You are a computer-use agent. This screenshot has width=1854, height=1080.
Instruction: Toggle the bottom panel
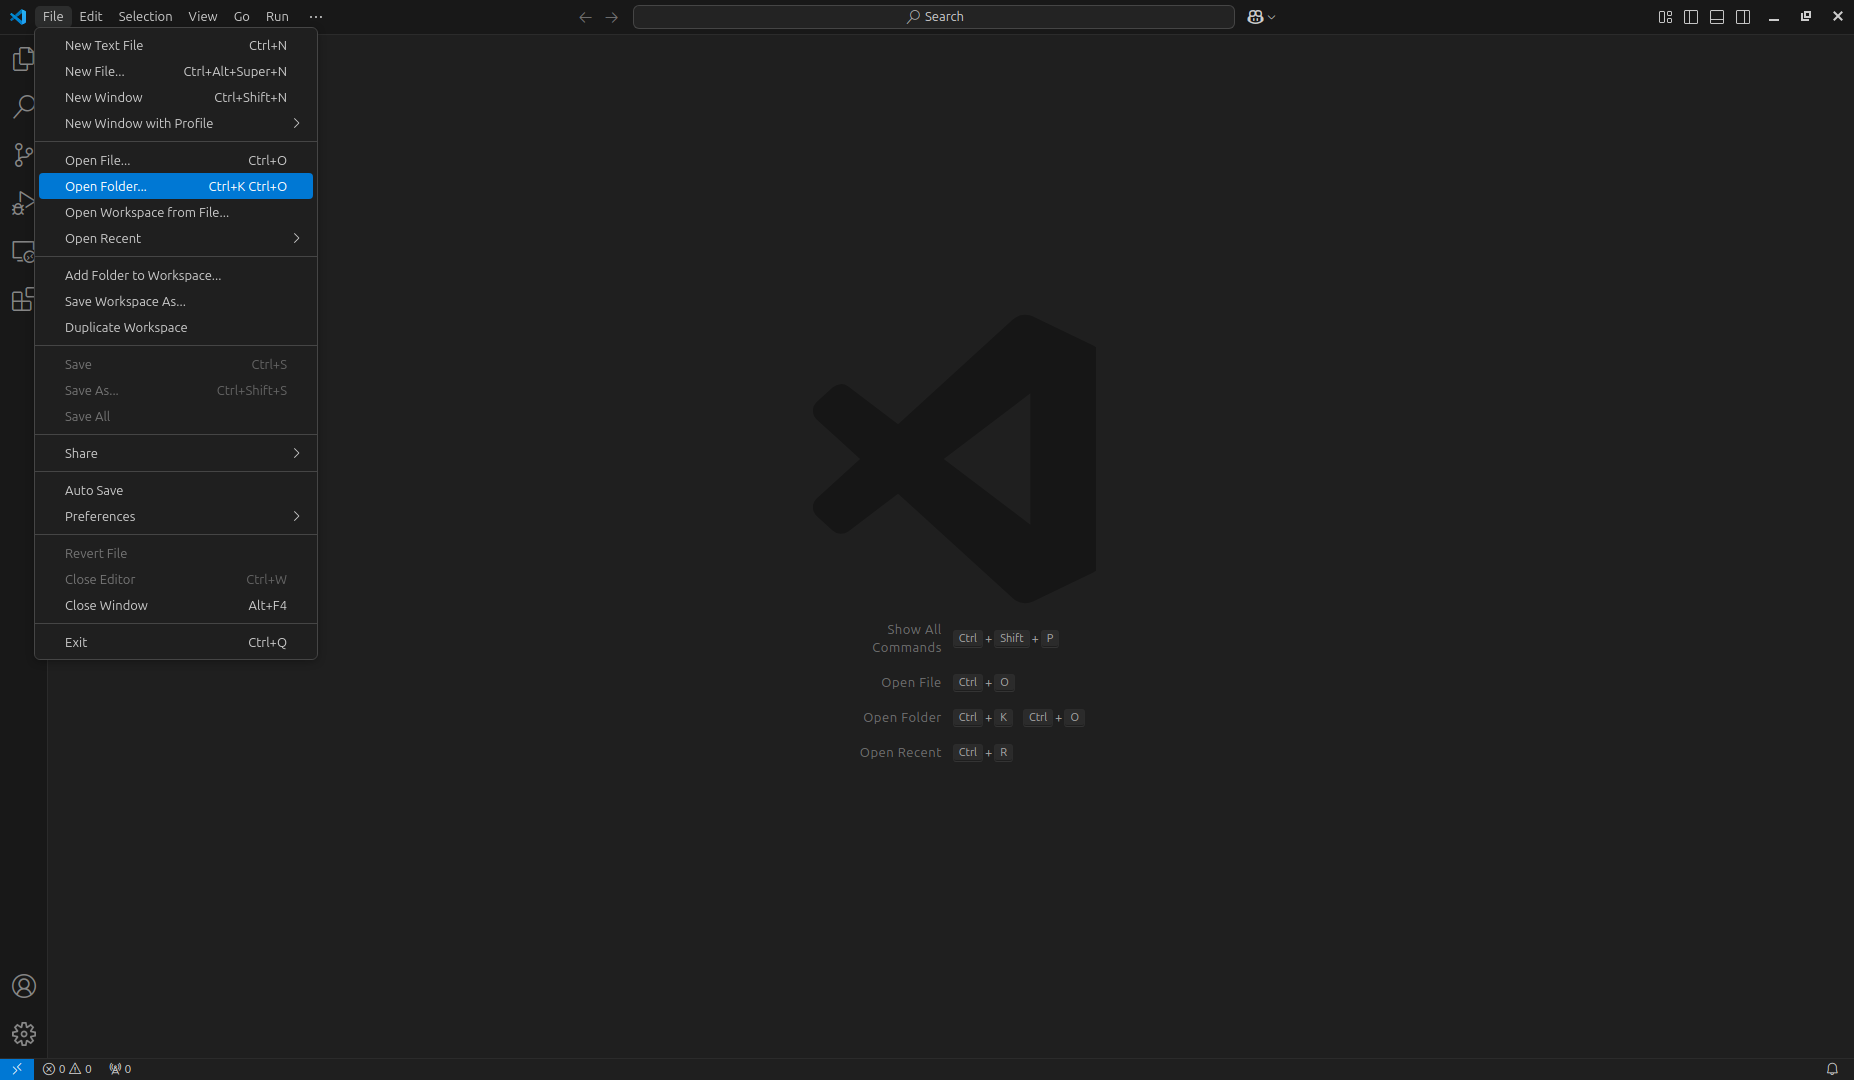pyautogui.click(x=1717, y=17)
